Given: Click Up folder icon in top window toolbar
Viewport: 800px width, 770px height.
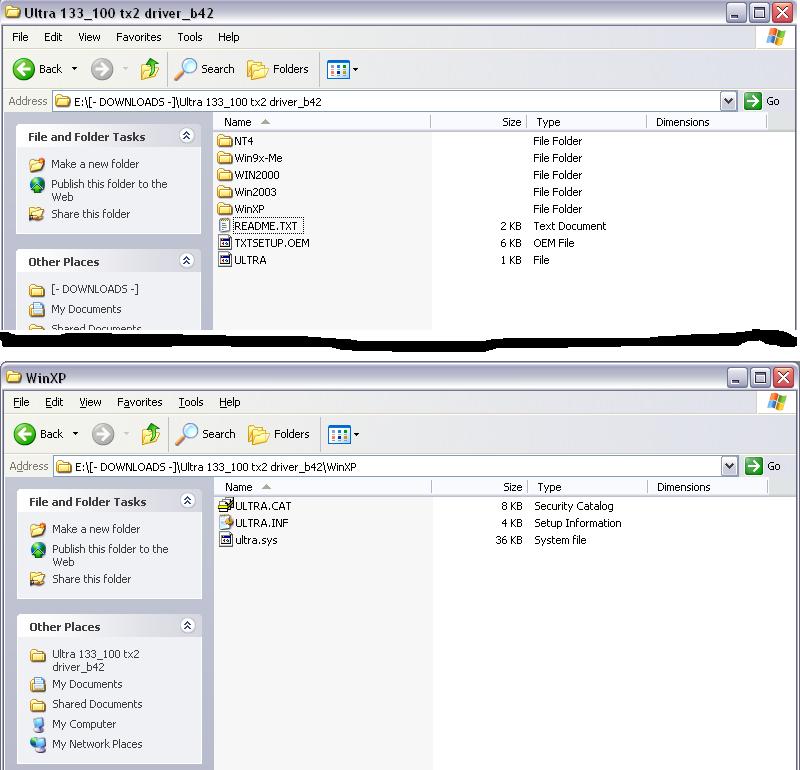Looking at the screenshot, I should 149,69.
